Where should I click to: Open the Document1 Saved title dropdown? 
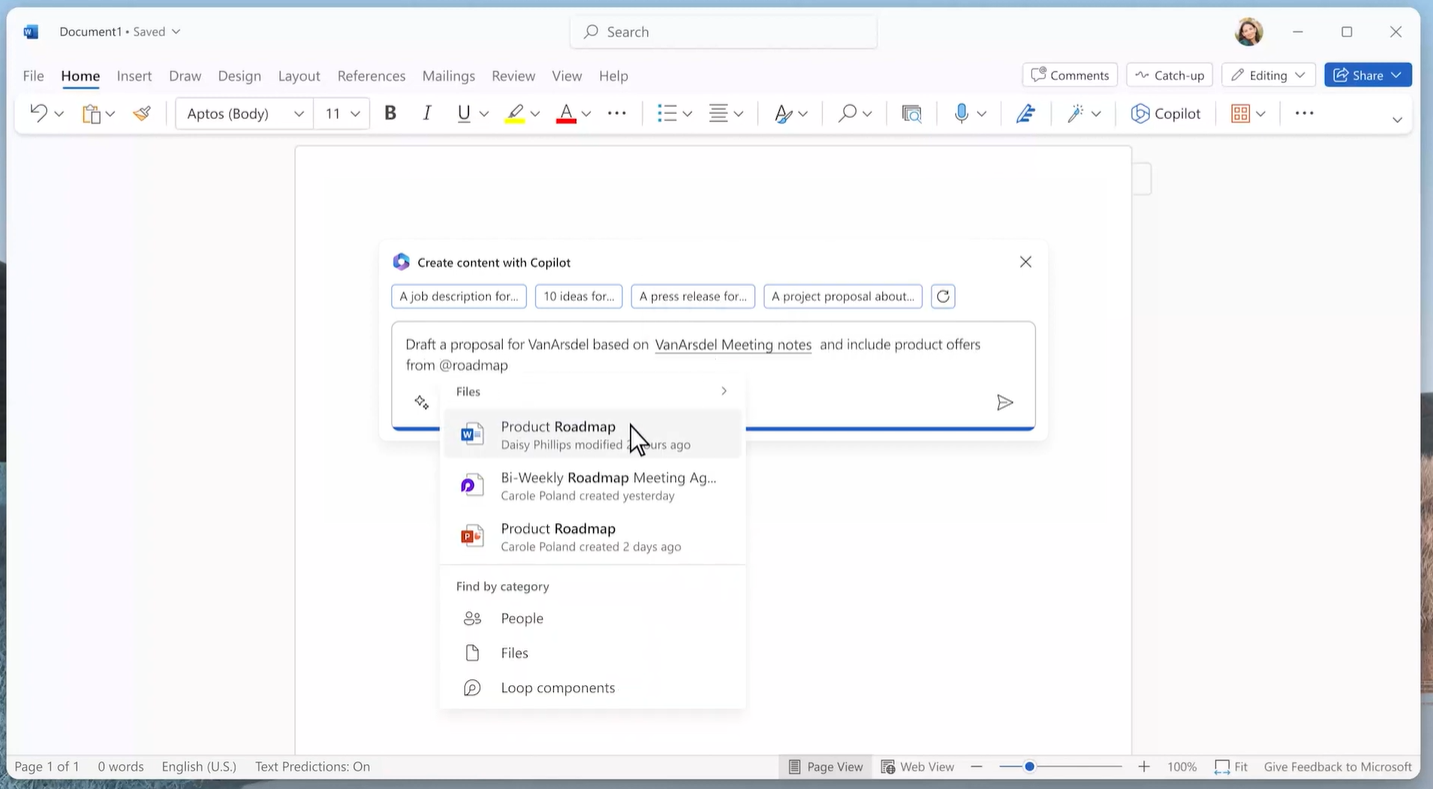120,32
